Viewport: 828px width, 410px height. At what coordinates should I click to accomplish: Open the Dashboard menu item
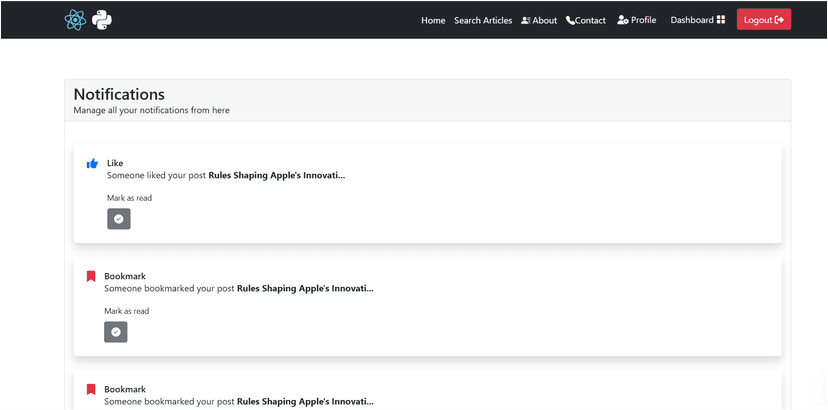tap(692, 20)
